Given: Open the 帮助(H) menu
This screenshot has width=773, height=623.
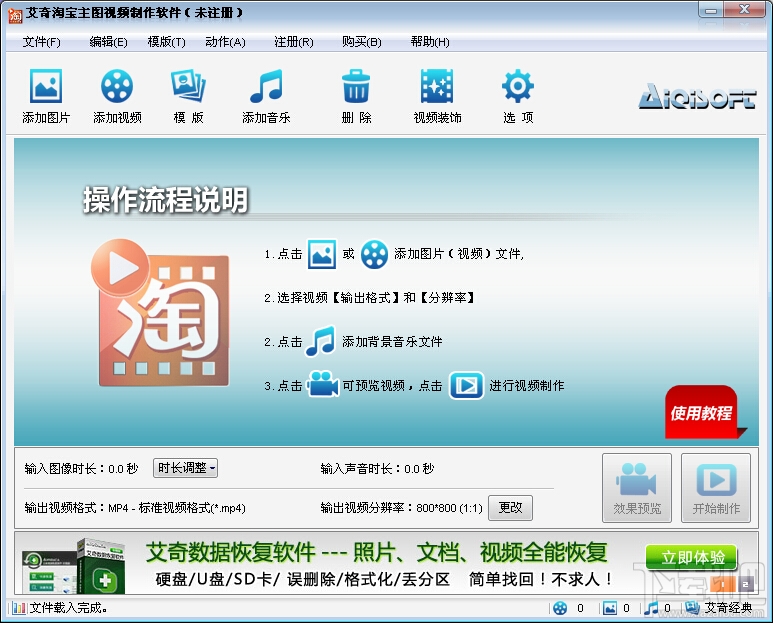Looking at the screenshot, I should 430,42.
